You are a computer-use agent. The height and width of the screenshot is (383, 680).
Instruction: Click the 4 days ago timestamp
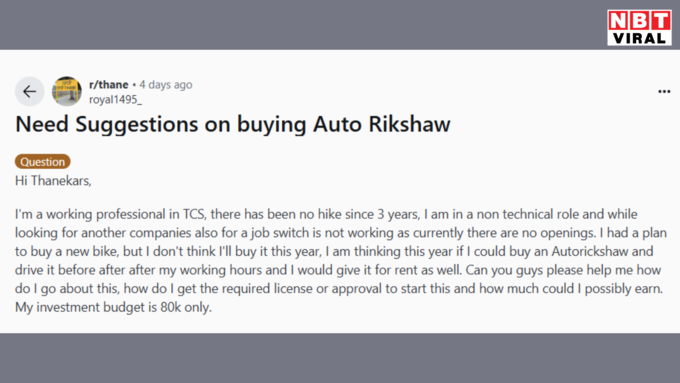click(x=166, y=85)
